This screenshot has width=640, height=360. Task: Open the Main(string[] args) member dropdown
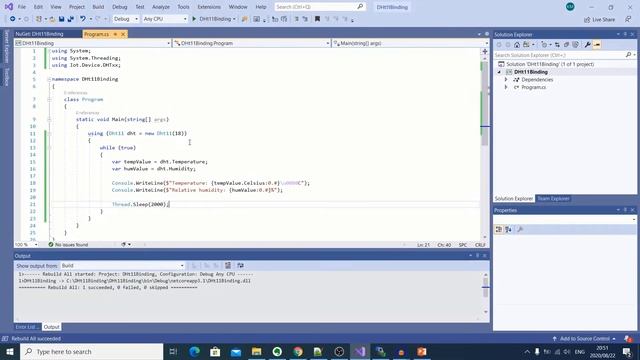coord(411,43)
